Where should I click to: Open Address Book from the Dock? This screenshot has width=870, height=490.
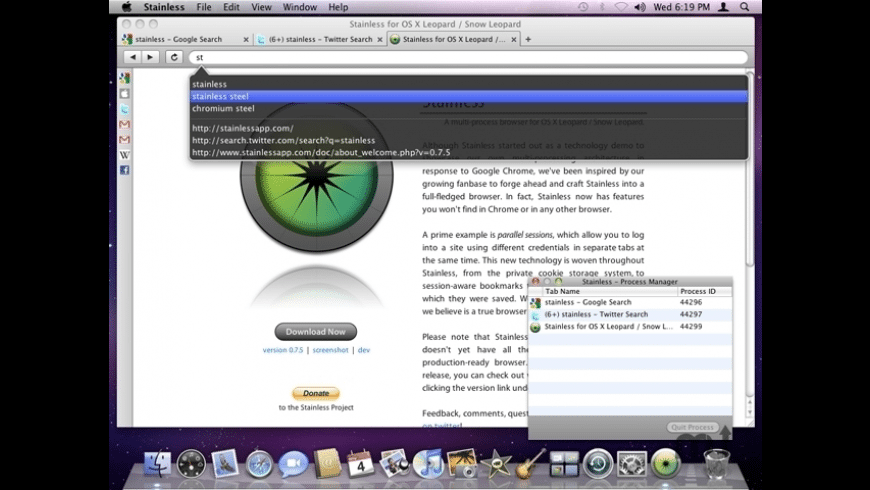(x=327, y=463)
